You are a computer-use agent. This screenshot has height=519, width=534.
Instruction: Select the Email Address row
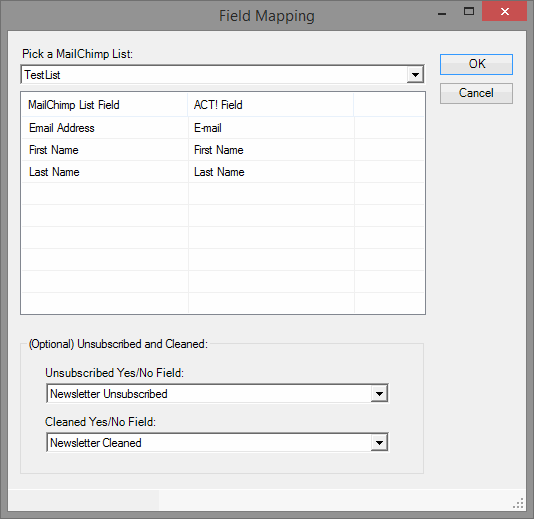point(223,128)
